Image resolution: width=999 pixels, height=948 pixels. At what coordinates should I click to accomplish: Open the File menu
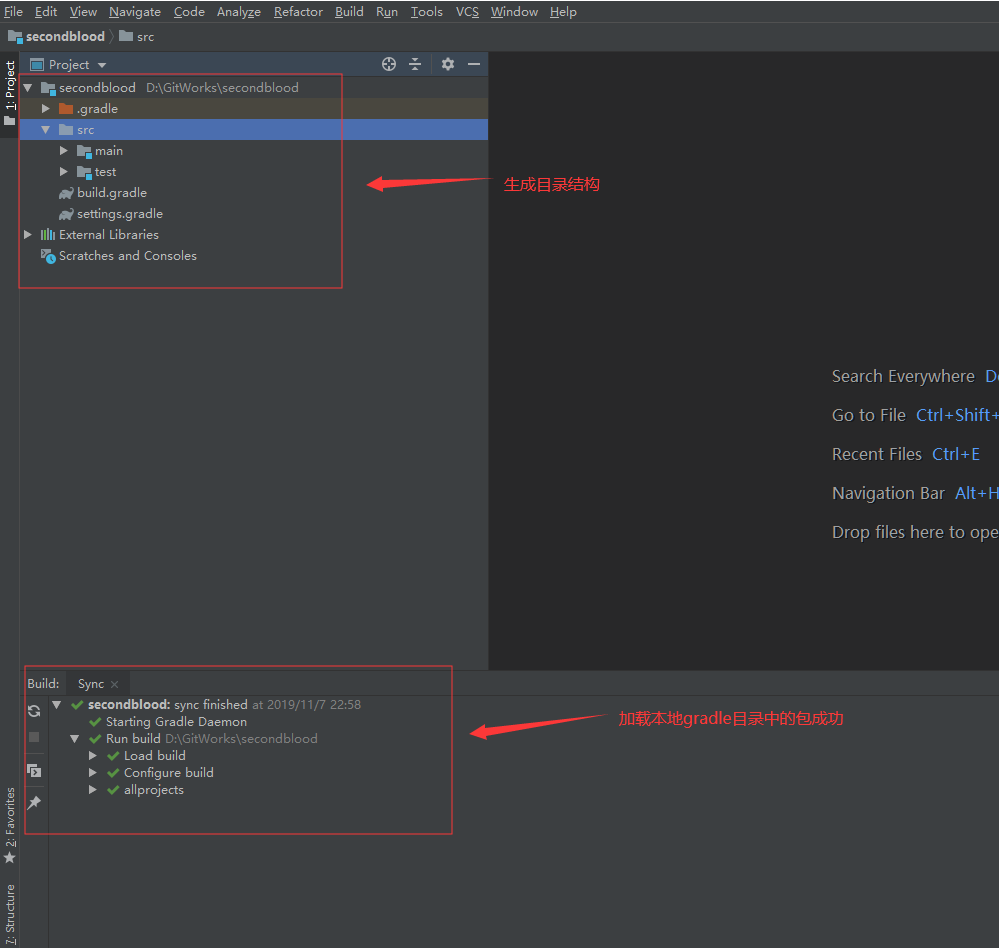(x=13, y=12)
